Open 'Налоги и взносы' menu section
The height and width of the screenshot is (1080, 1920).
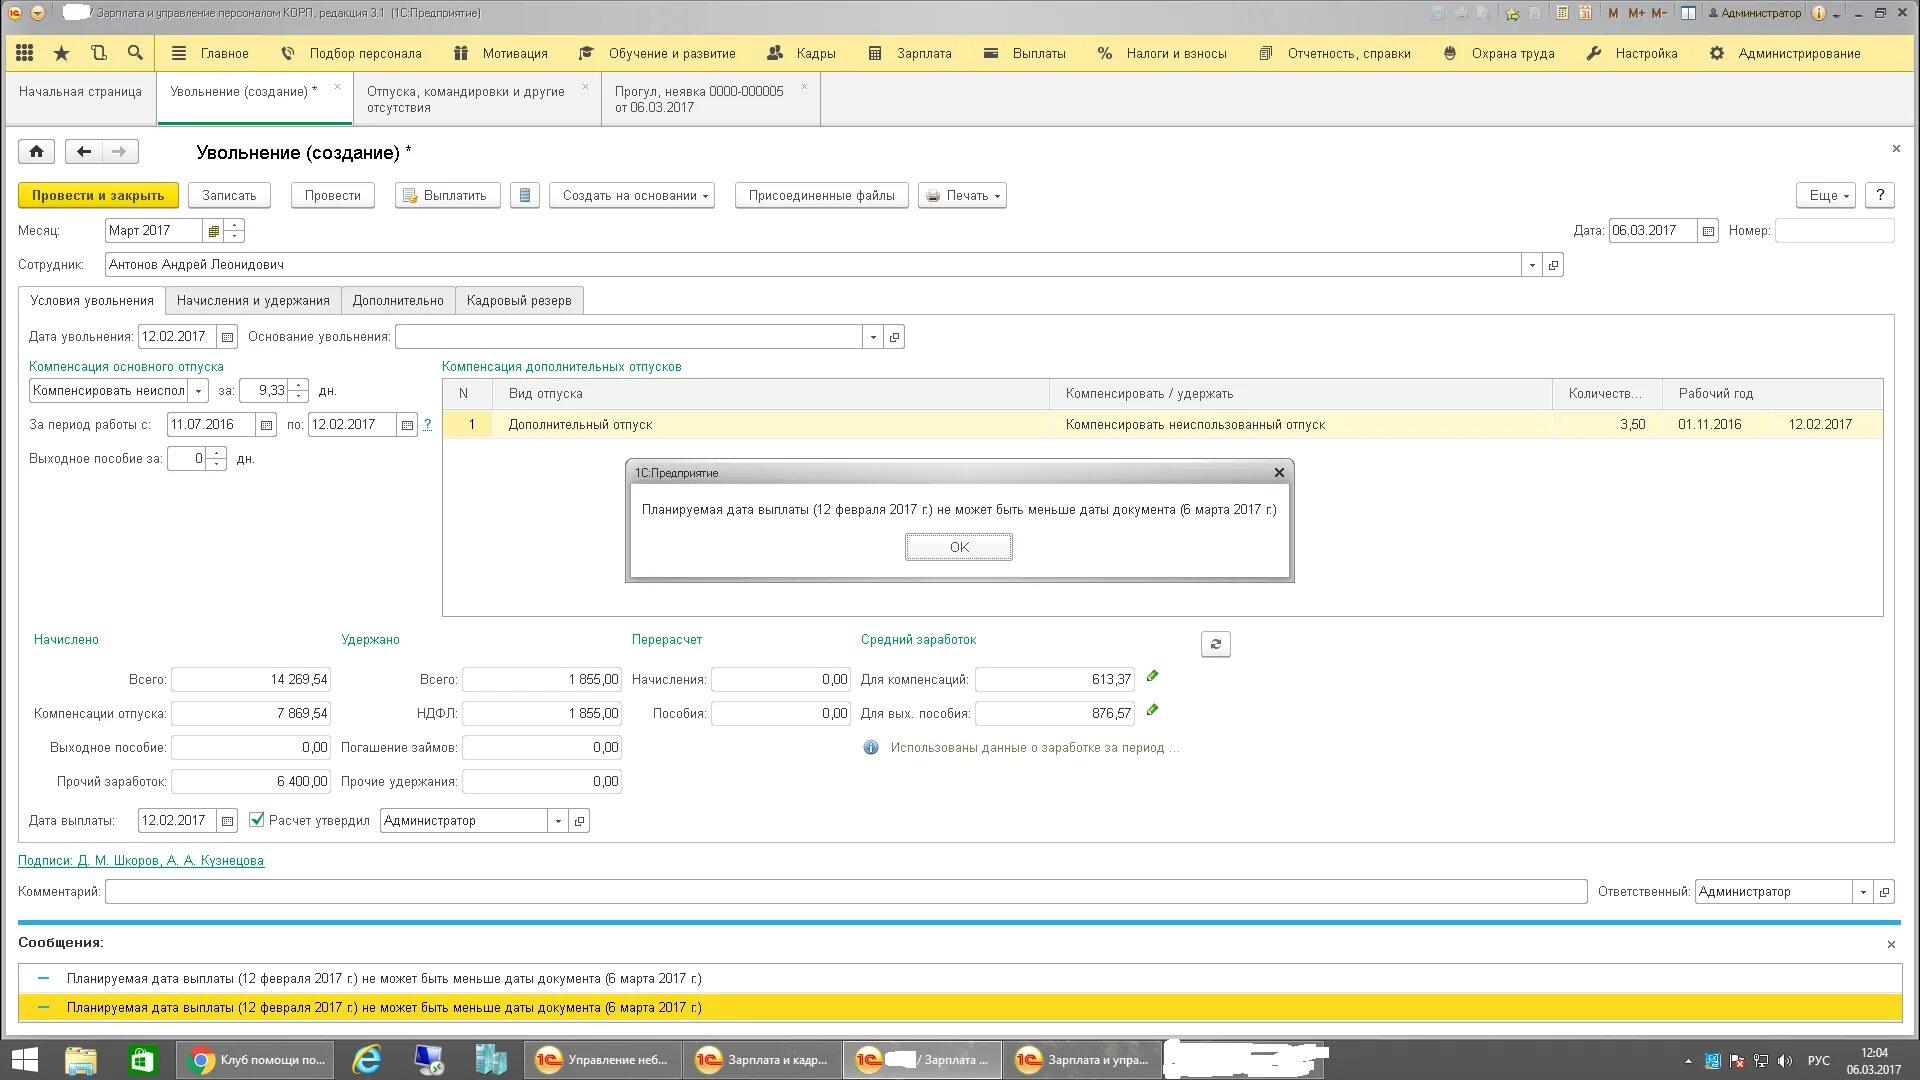point(1161,53)
